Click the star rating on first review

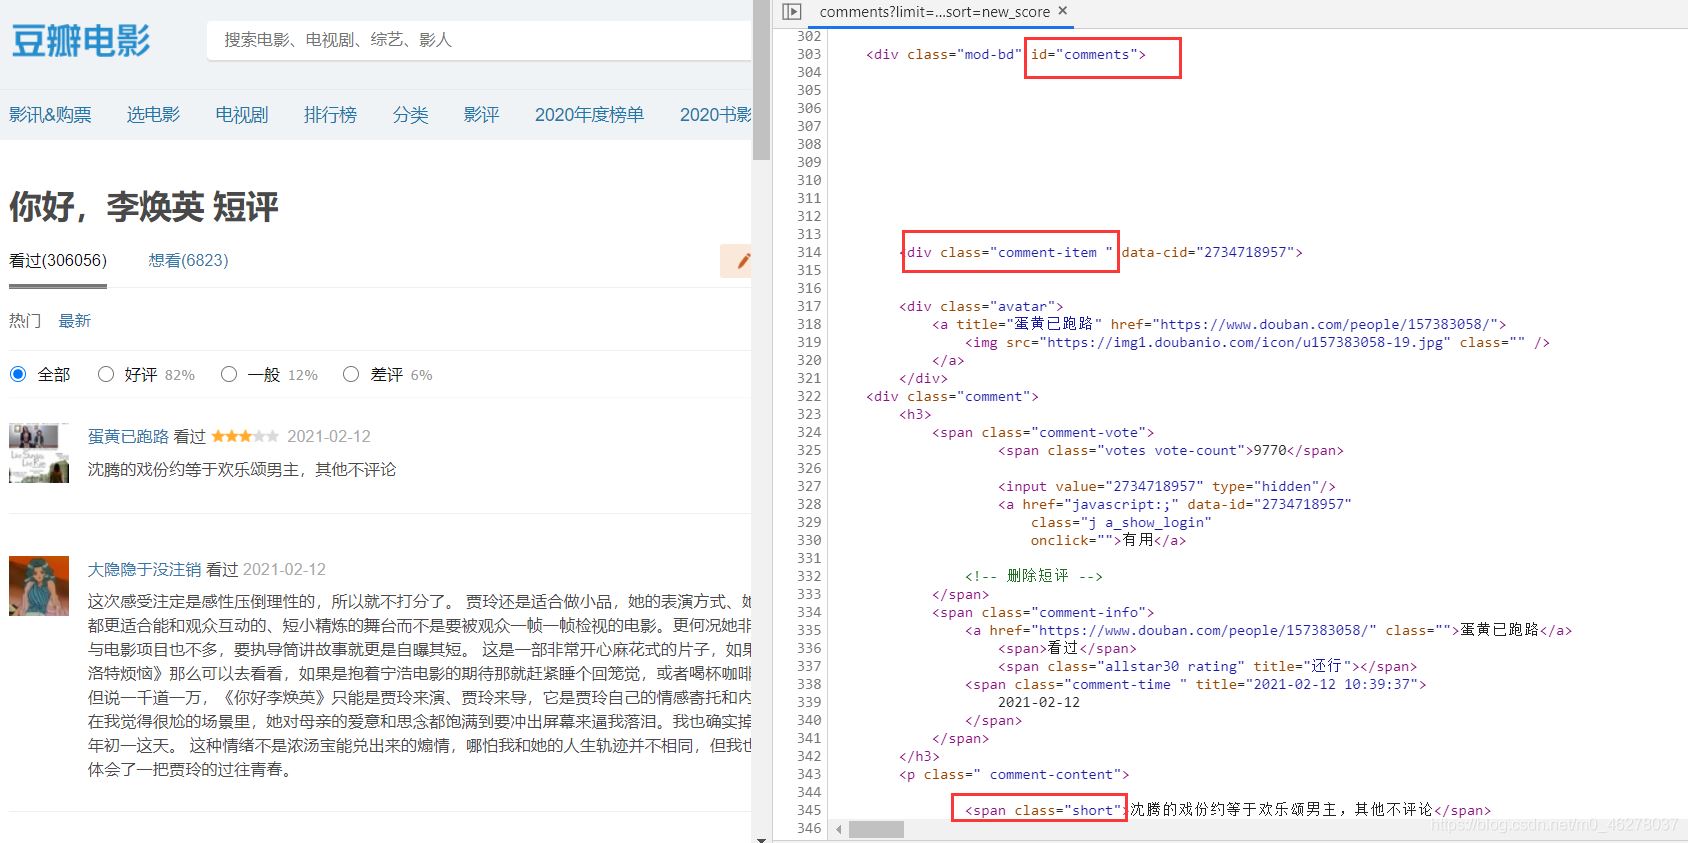(244, 436)
